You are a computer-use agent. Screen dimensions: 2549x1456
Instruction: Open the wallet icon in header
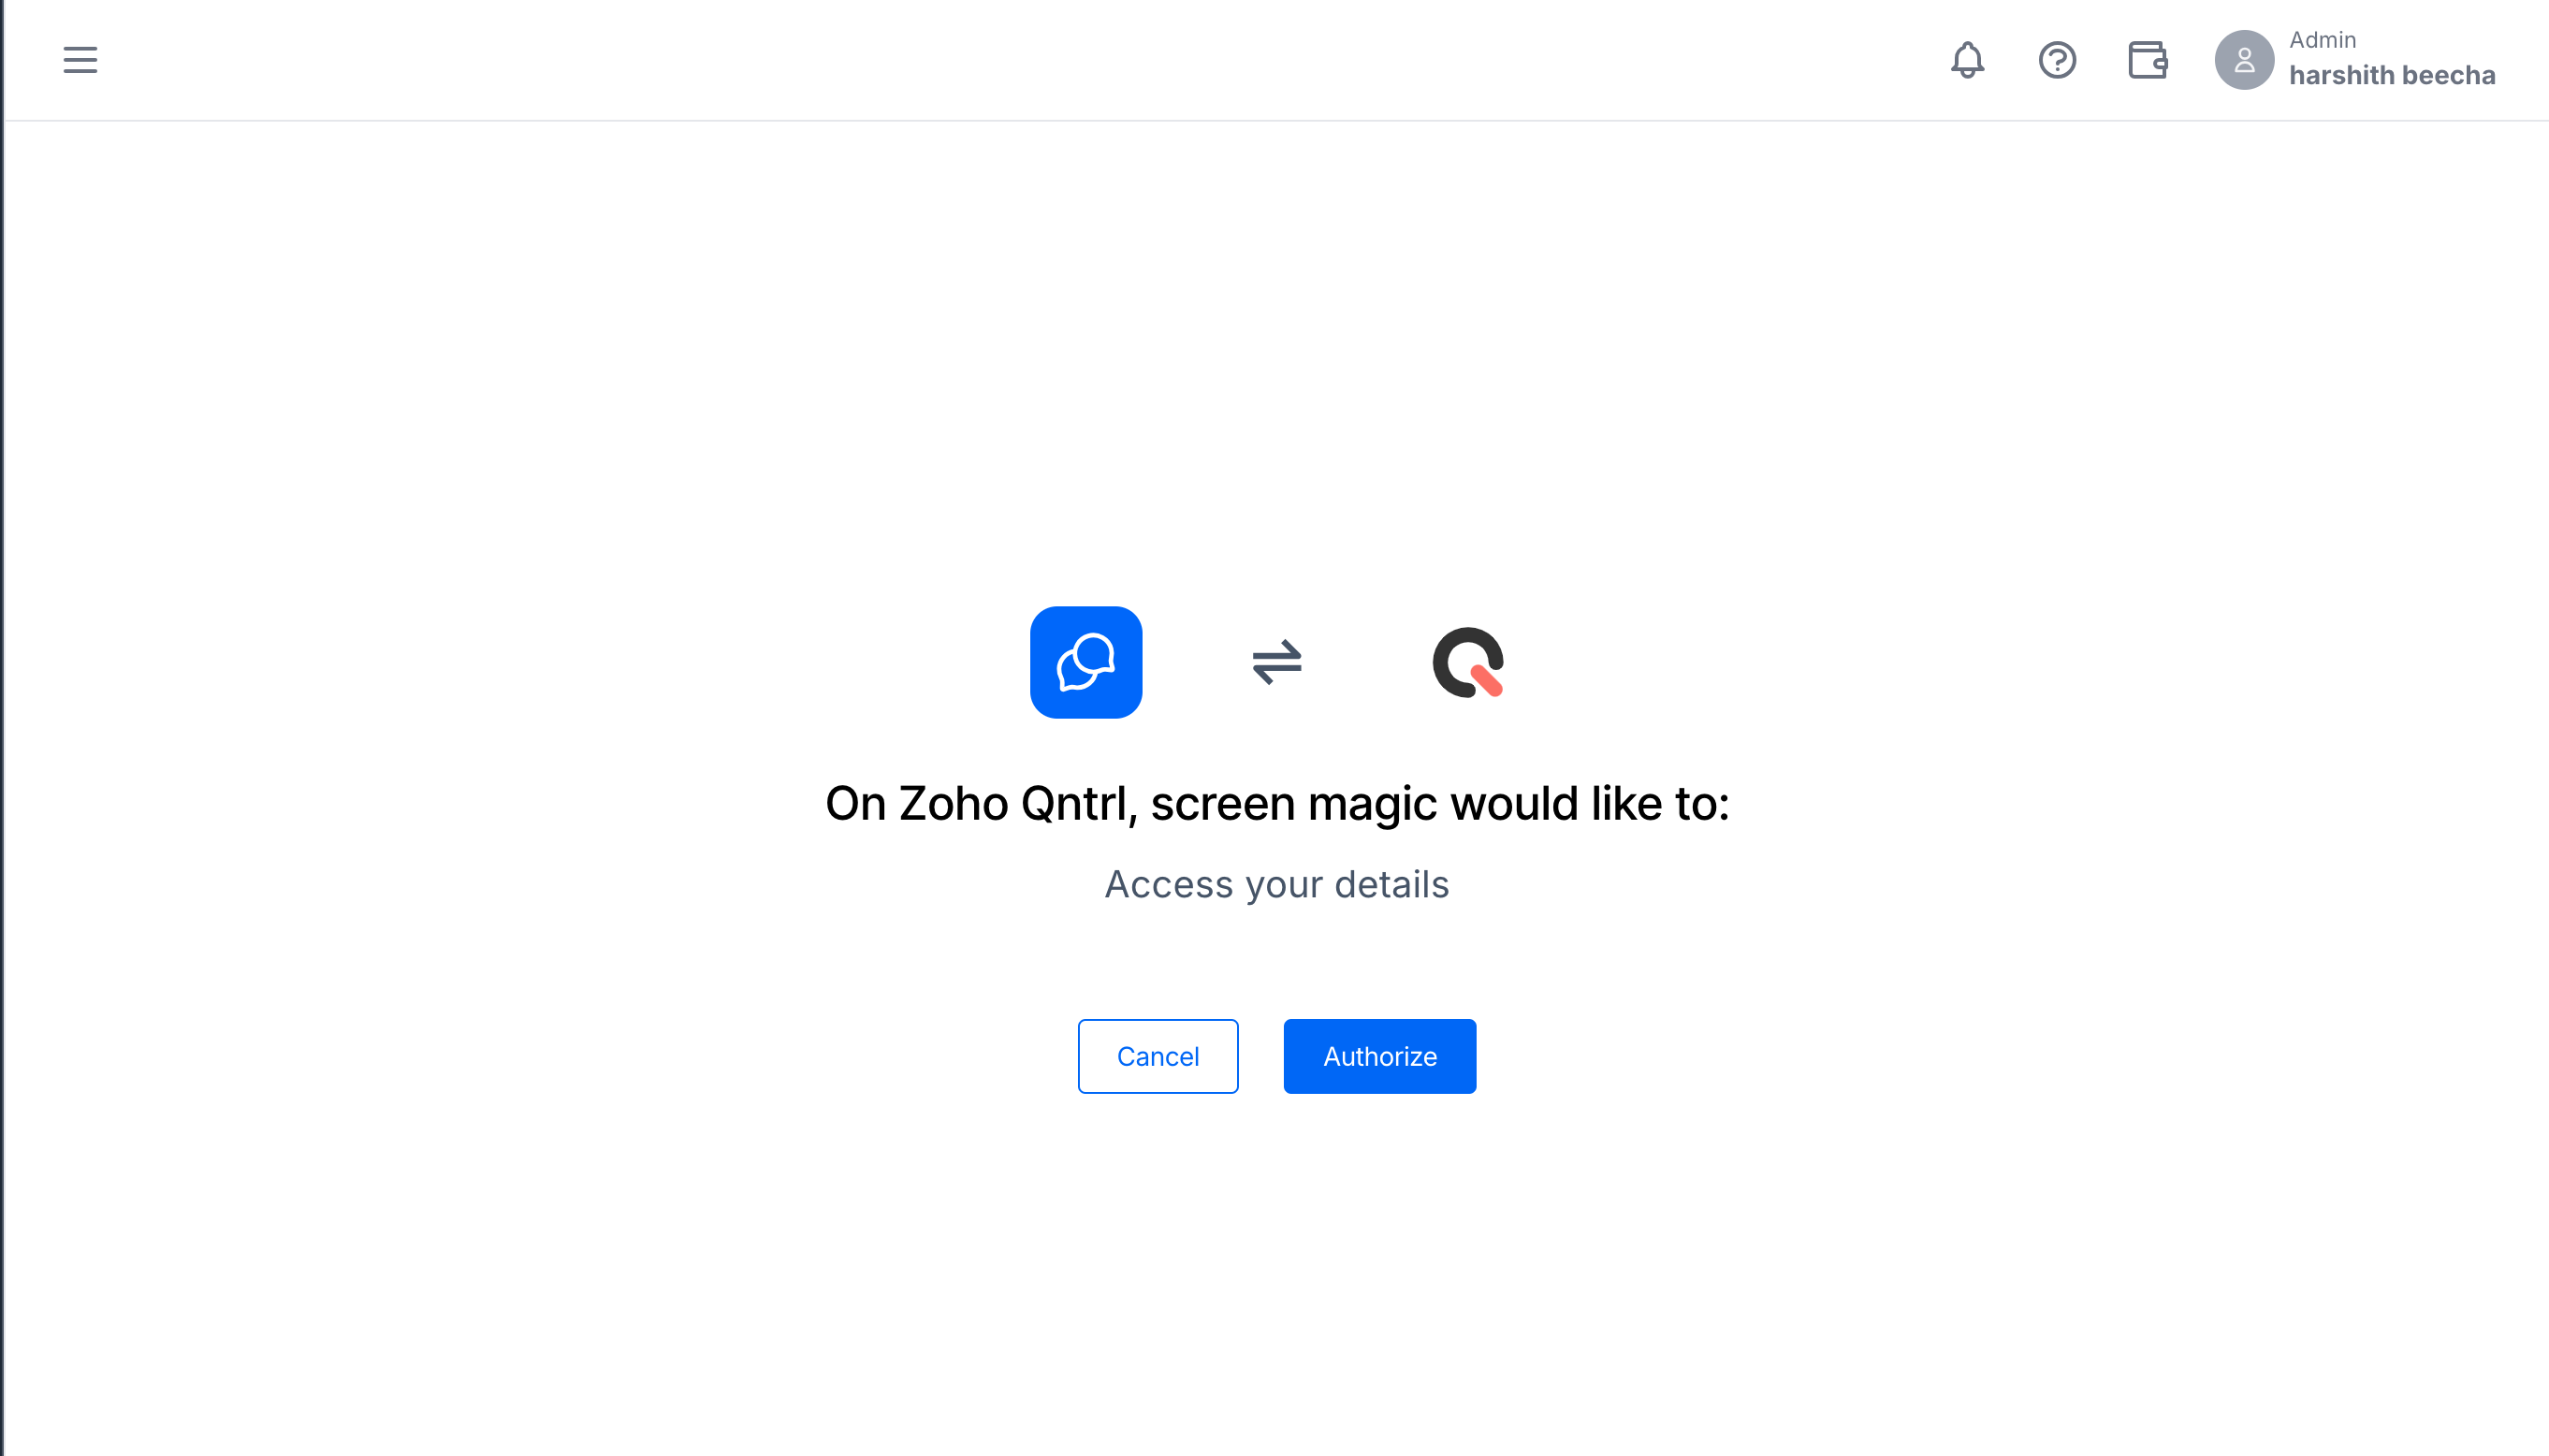click(2147, 60)
